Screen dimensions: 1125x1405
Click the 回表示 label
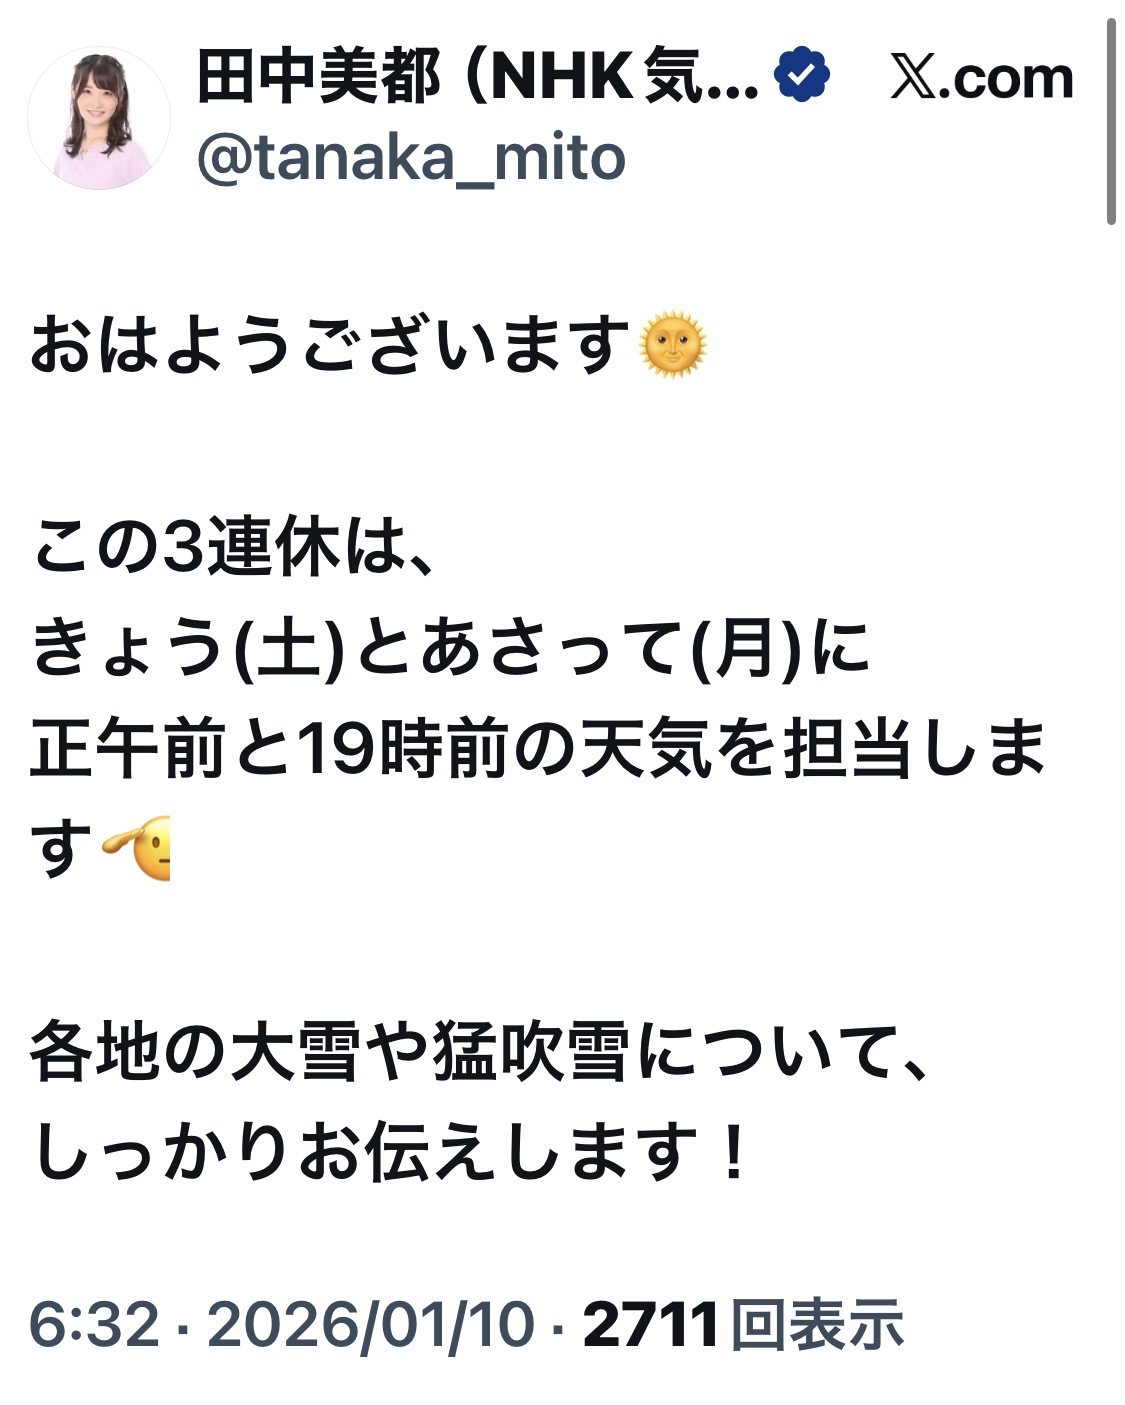point(817,1324)
